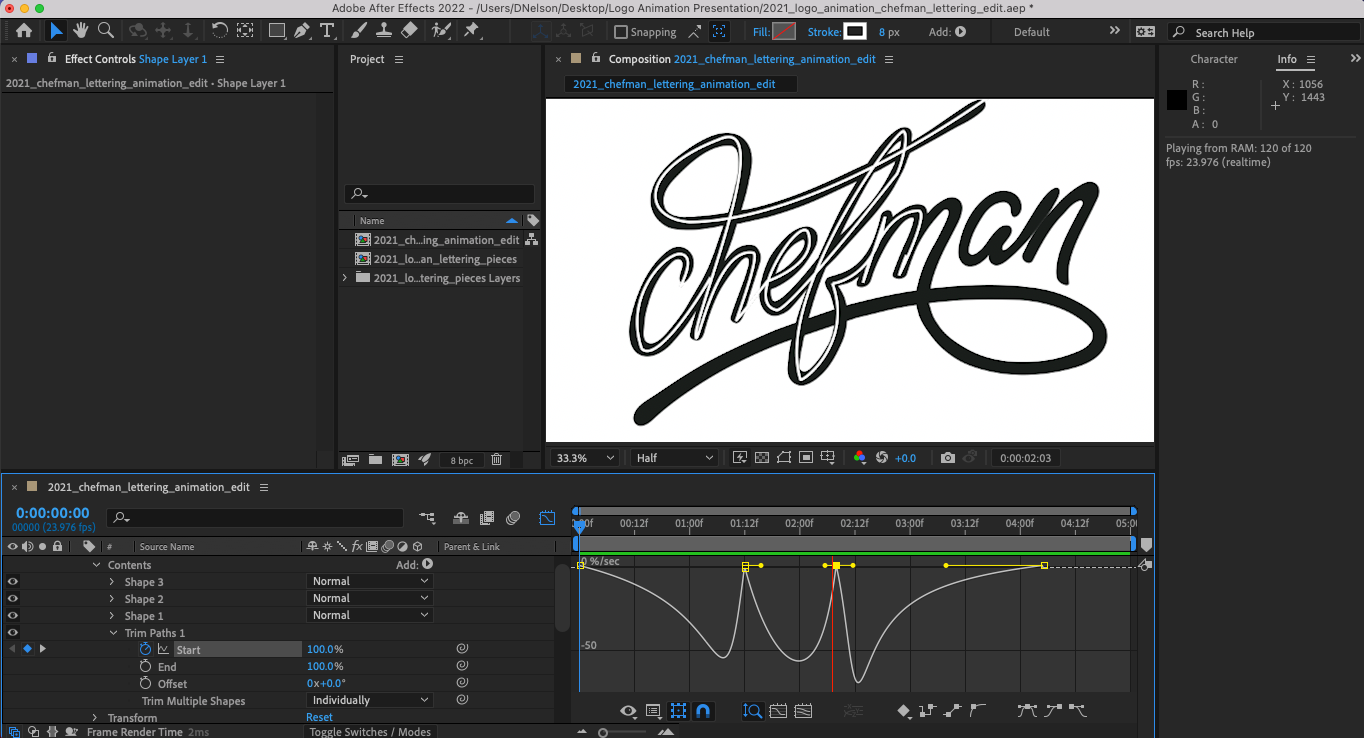Toggle the transparency grid icon

(x=762, y=458)
